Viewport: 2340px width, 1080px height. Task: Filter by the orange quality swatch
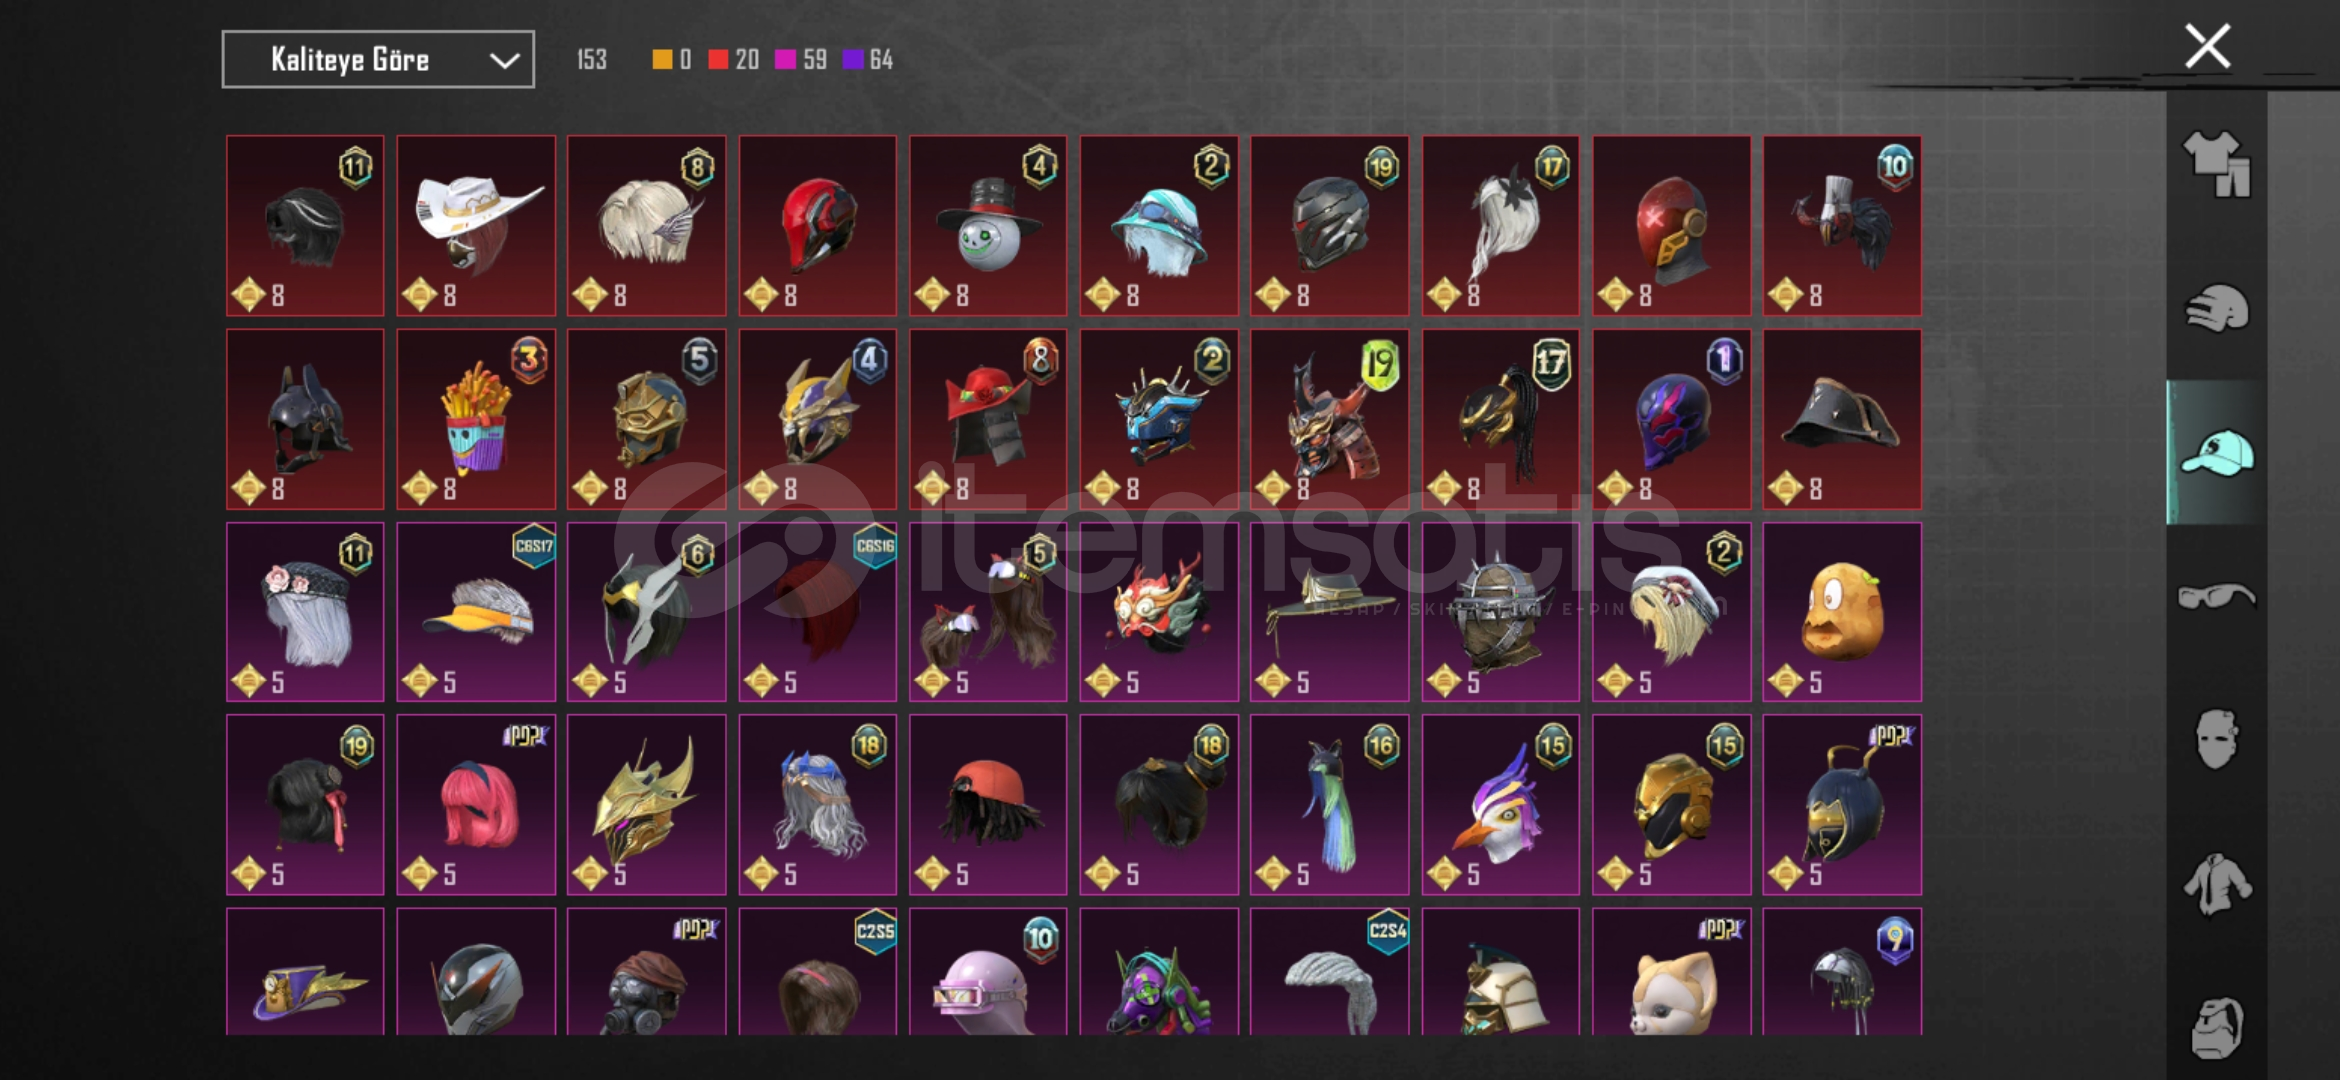click(662, 60)
